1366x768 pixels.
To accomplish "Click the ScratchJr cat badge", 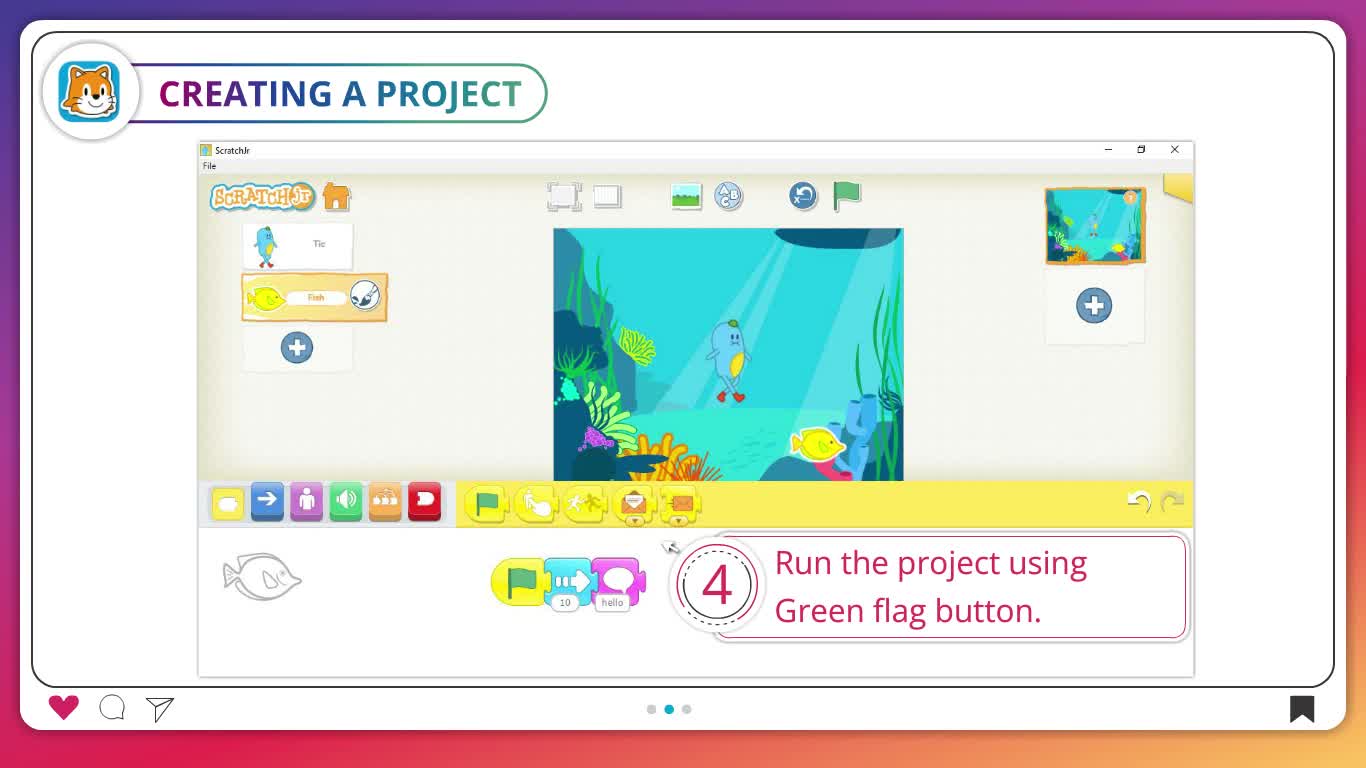I will [x=89, y=92].
